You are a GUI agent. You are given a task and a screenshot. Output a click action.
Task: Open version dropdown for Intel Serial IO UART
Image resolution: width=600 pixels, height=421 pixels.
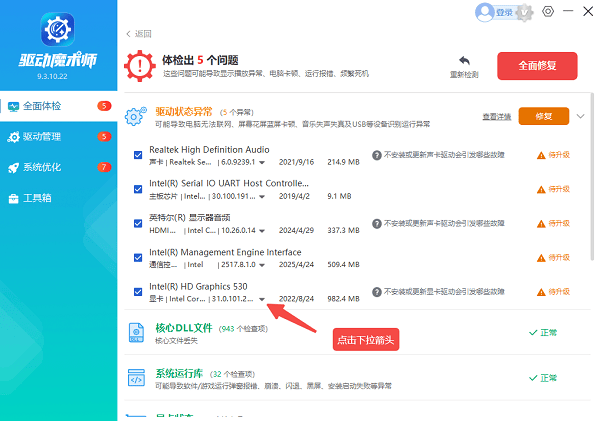pos(262,197)
